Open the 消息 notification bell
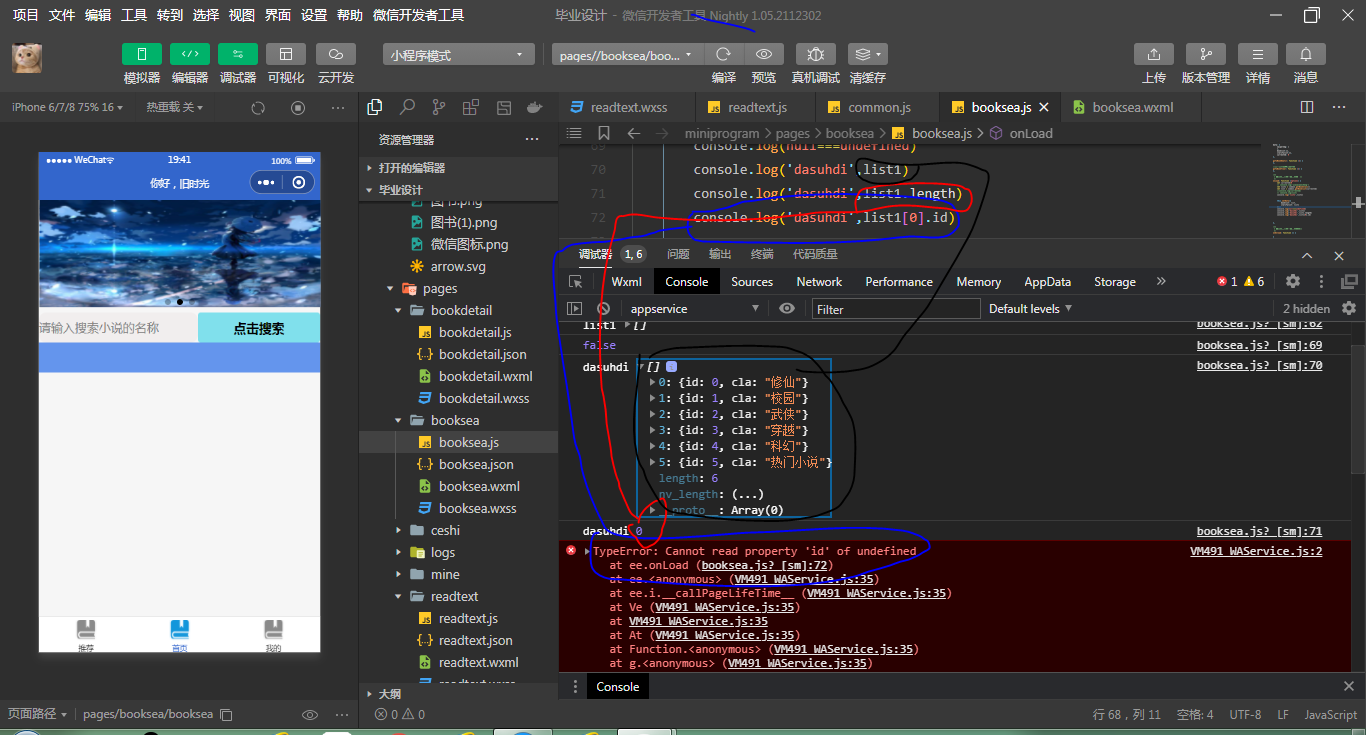This screenshot has width=1366, height=735. tap(1306, 54)
